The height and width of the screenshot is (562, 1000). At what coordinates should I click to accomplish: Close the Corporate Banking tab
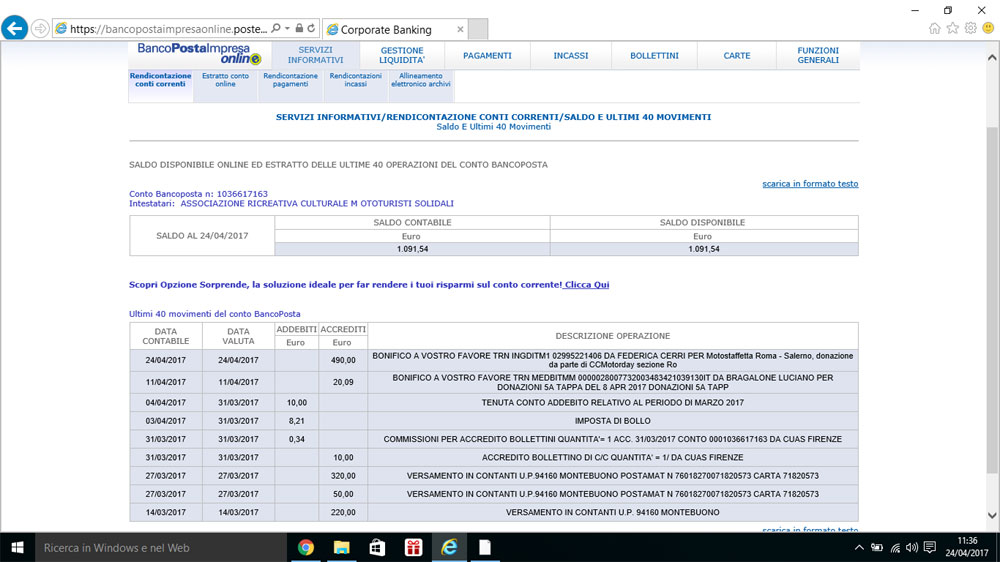[460, 29]
